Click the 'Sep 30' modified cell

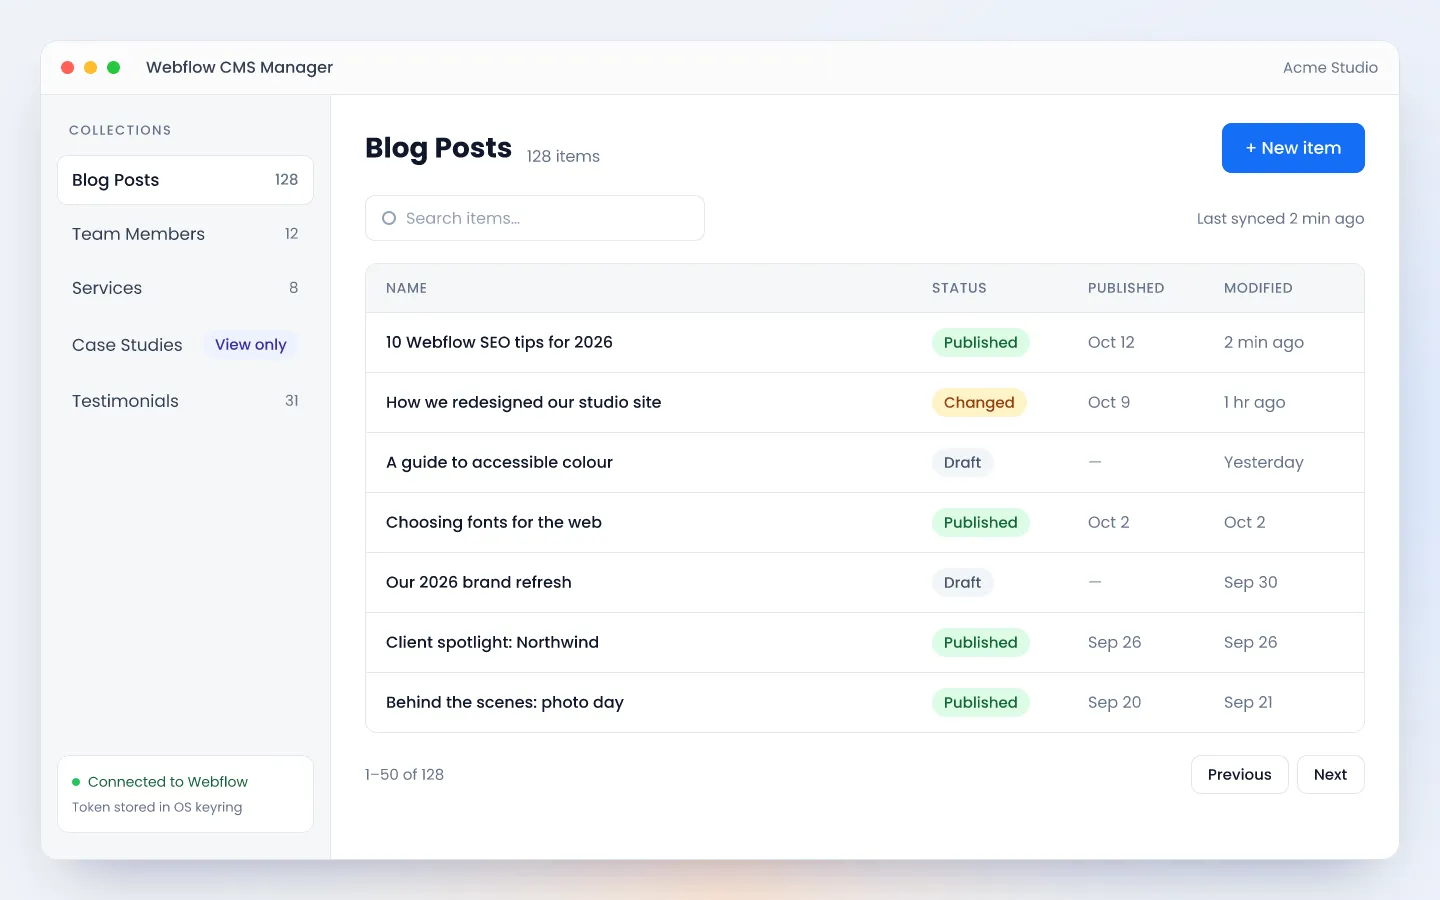point(1251,582)
